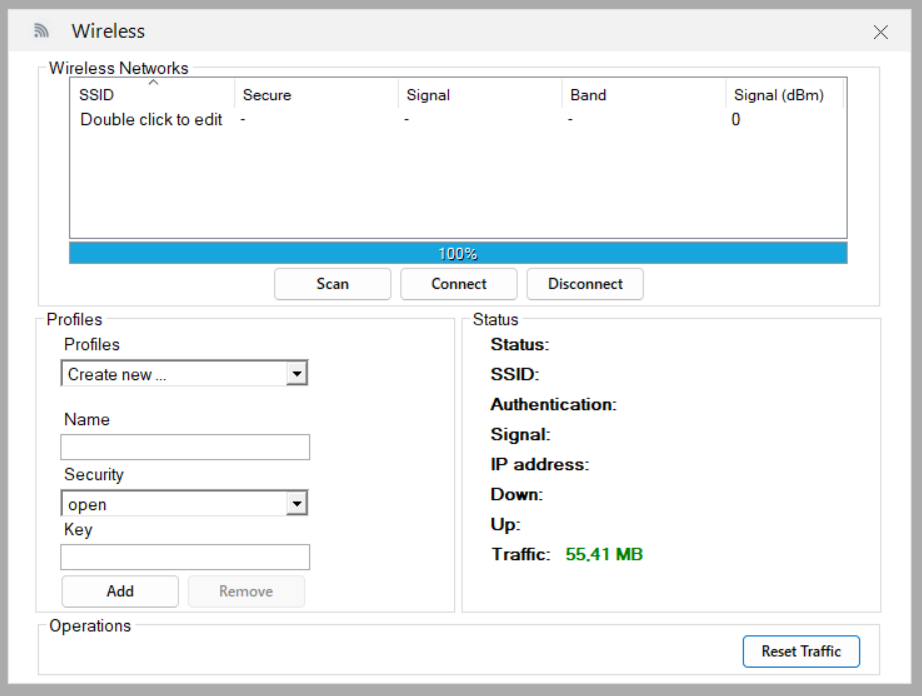Add the new wireless profile

click(x=120, y=591)
